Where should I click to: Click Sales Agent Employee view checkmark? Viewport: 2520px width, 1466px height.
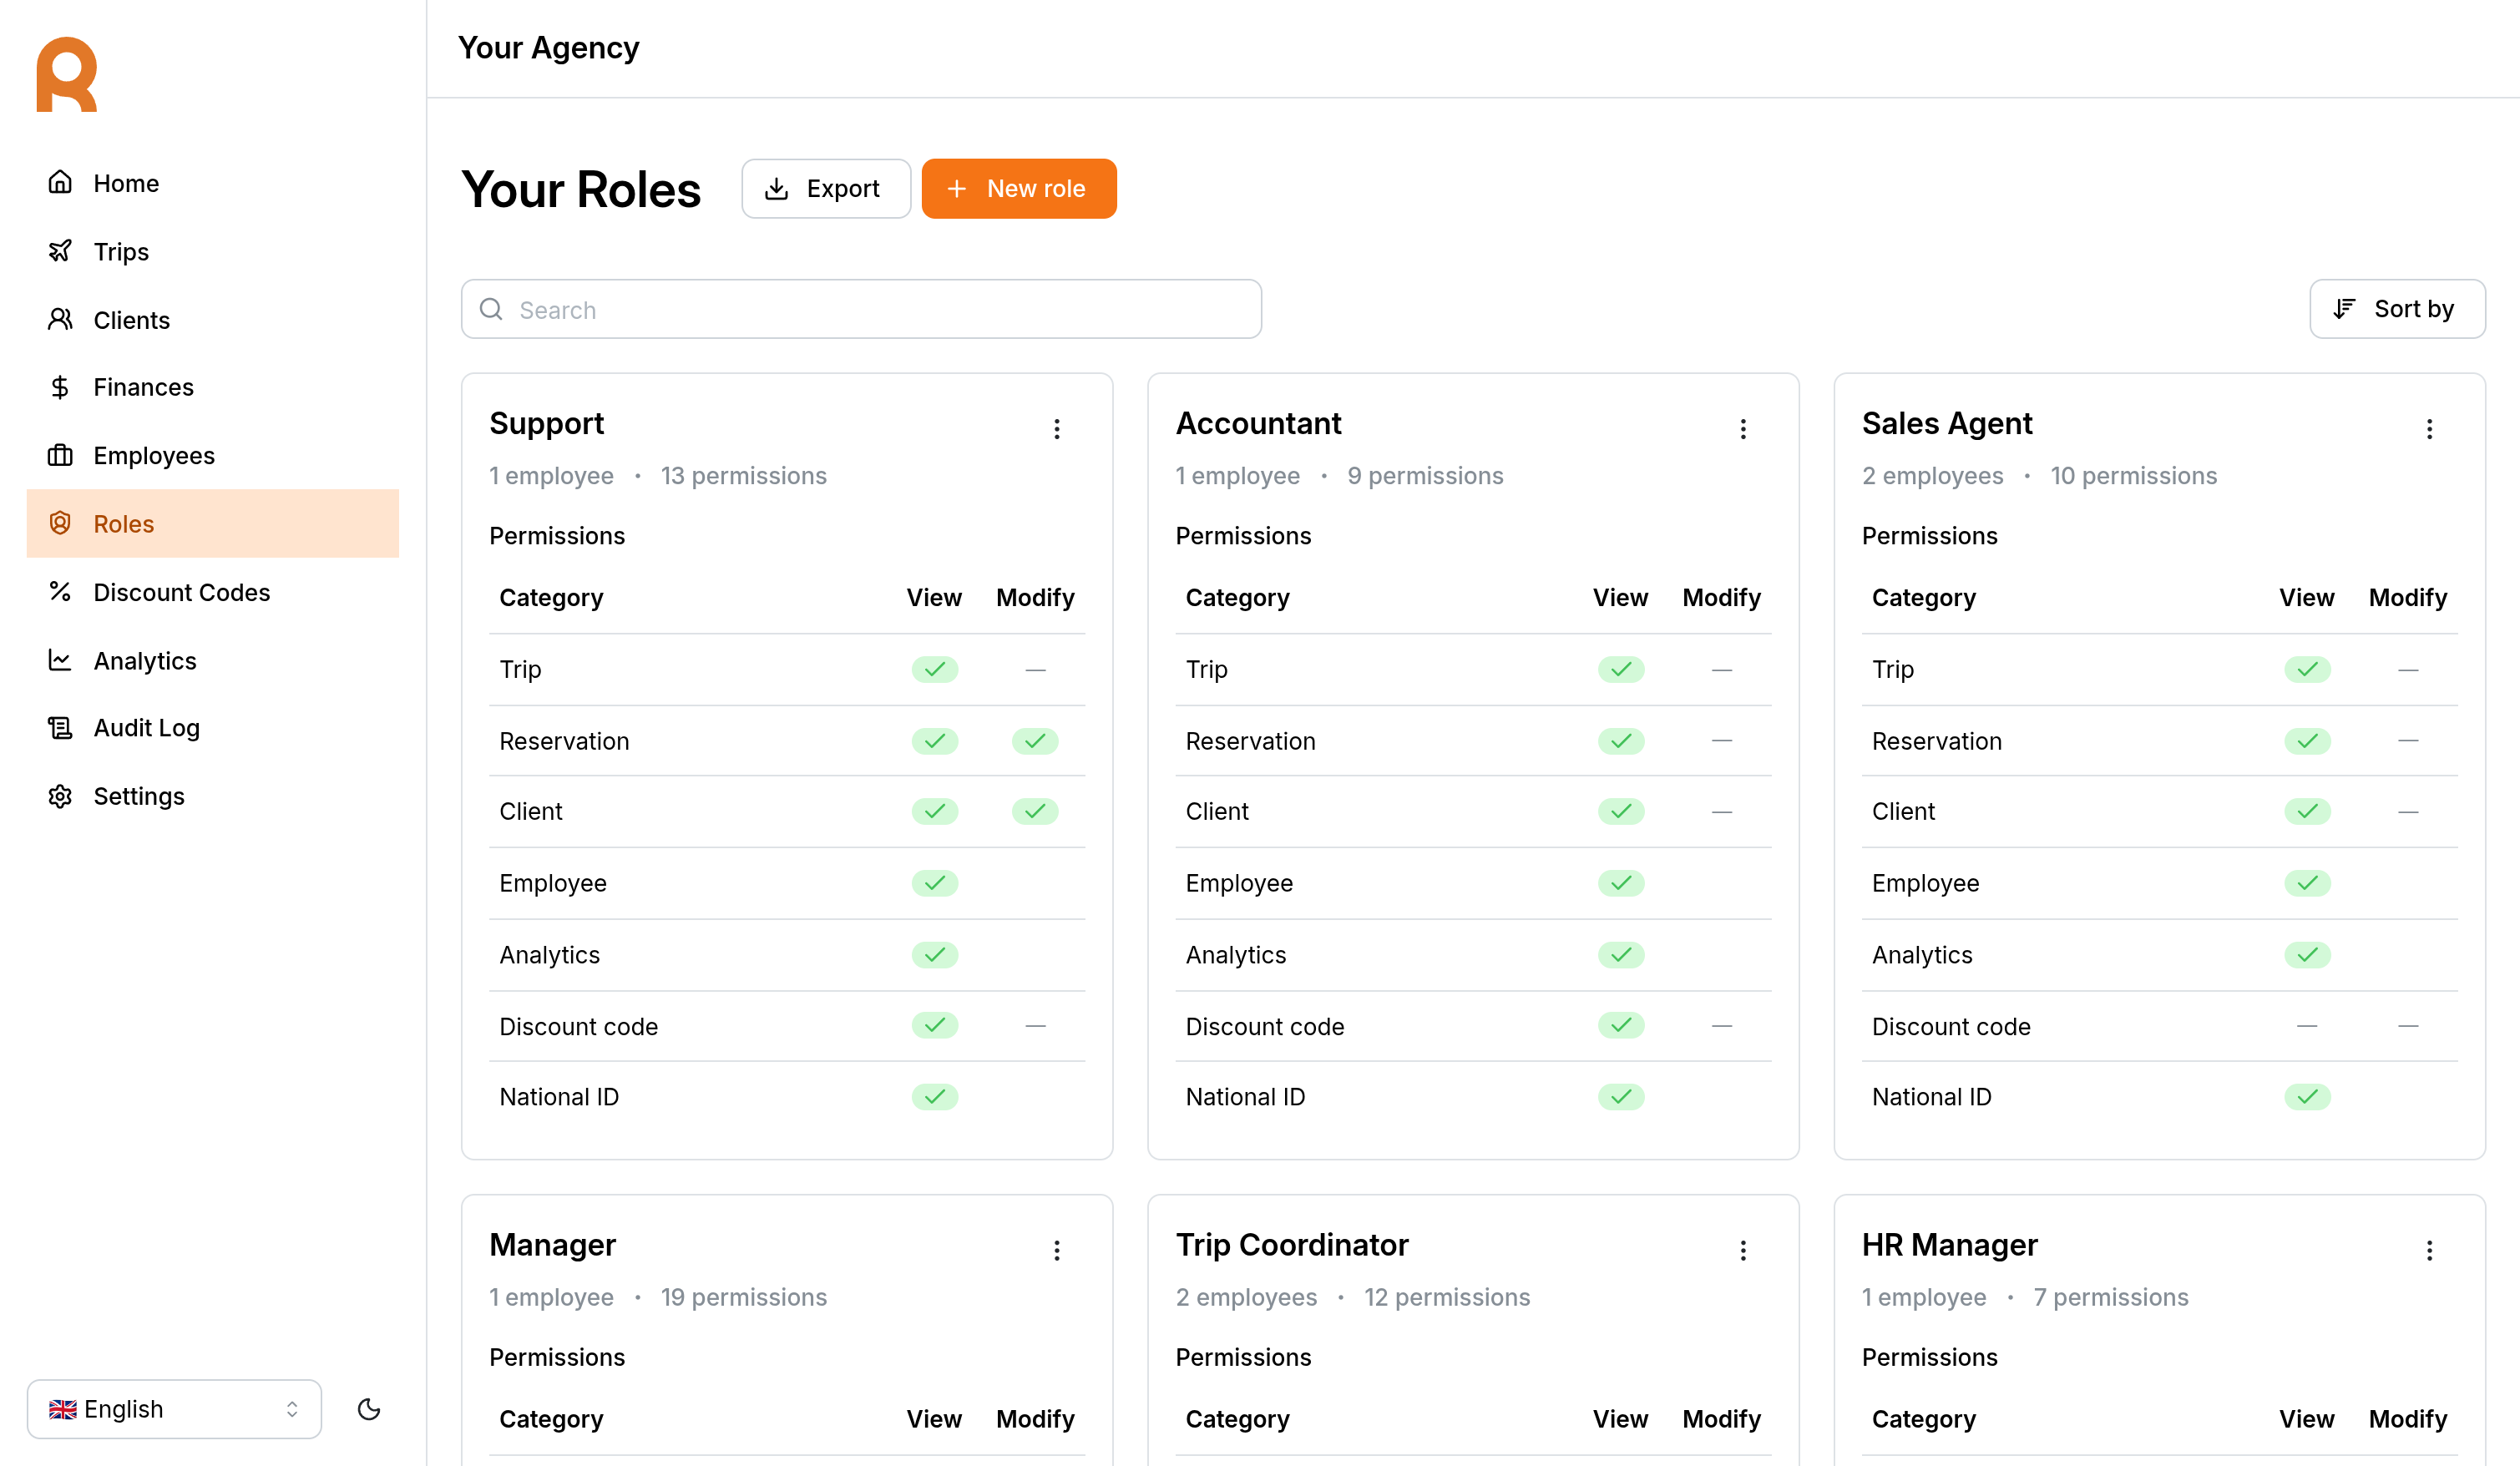[2307, 883]
